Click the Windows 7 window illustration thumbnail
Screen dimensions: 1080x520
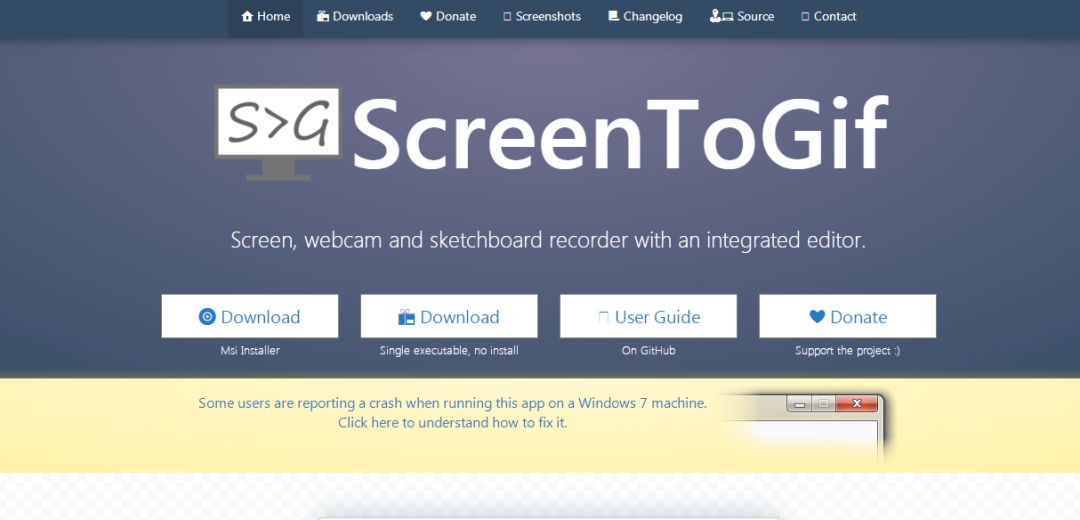pyautogui.click(x=806, y=428)
